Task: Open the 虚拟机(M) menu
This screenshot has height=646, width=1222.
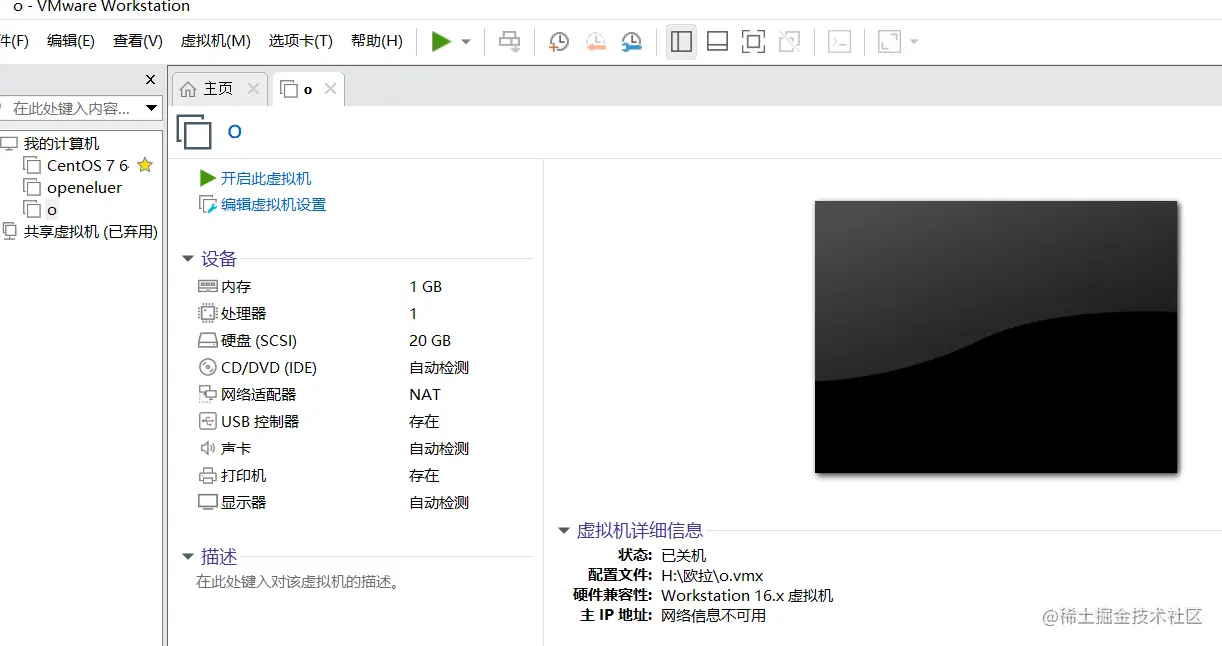Action: (x=216, y=41)
